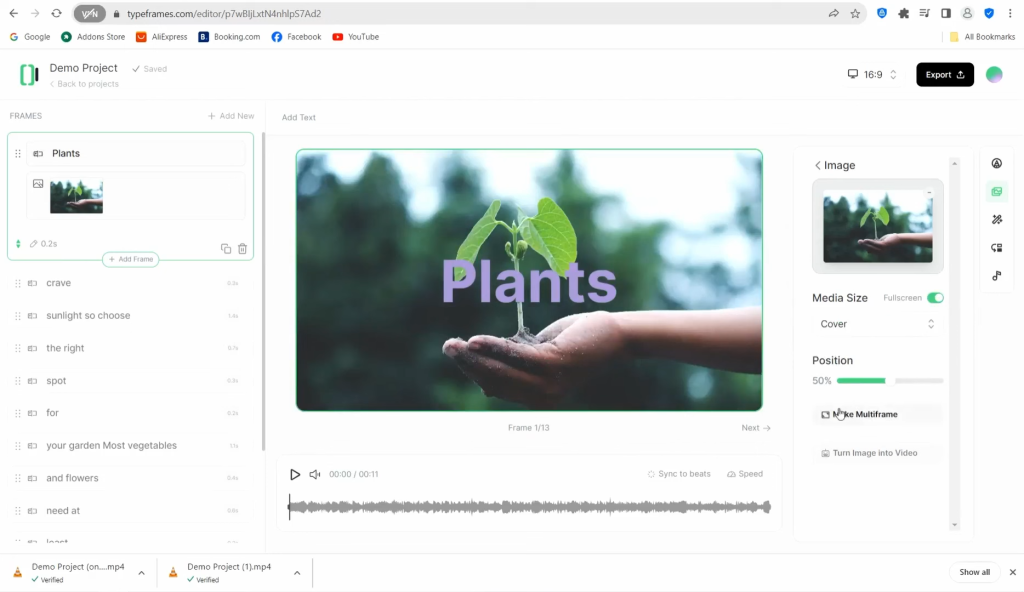Delete the Plants frame with trash icon
Image resolution: width=1024 pixels, height=592 pixels.
[242, 248]
